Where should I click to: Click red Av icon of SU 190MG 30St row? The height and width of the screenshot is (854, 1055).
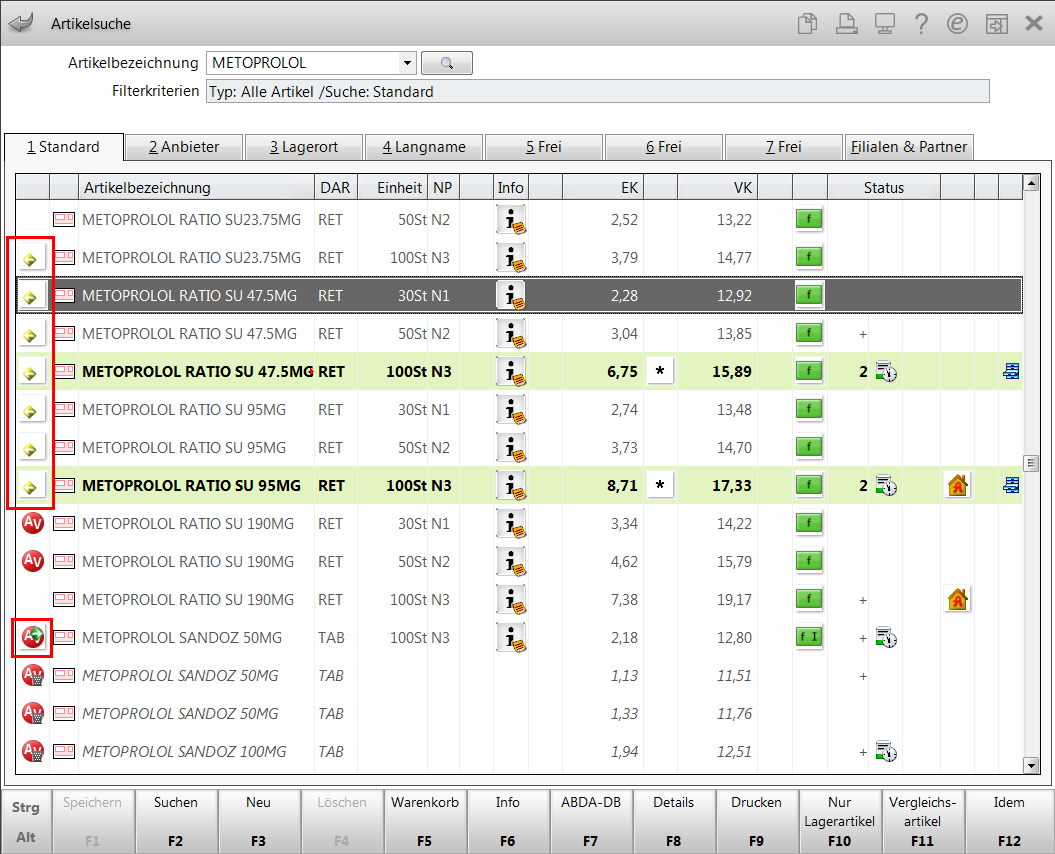[x=33, y=523]
